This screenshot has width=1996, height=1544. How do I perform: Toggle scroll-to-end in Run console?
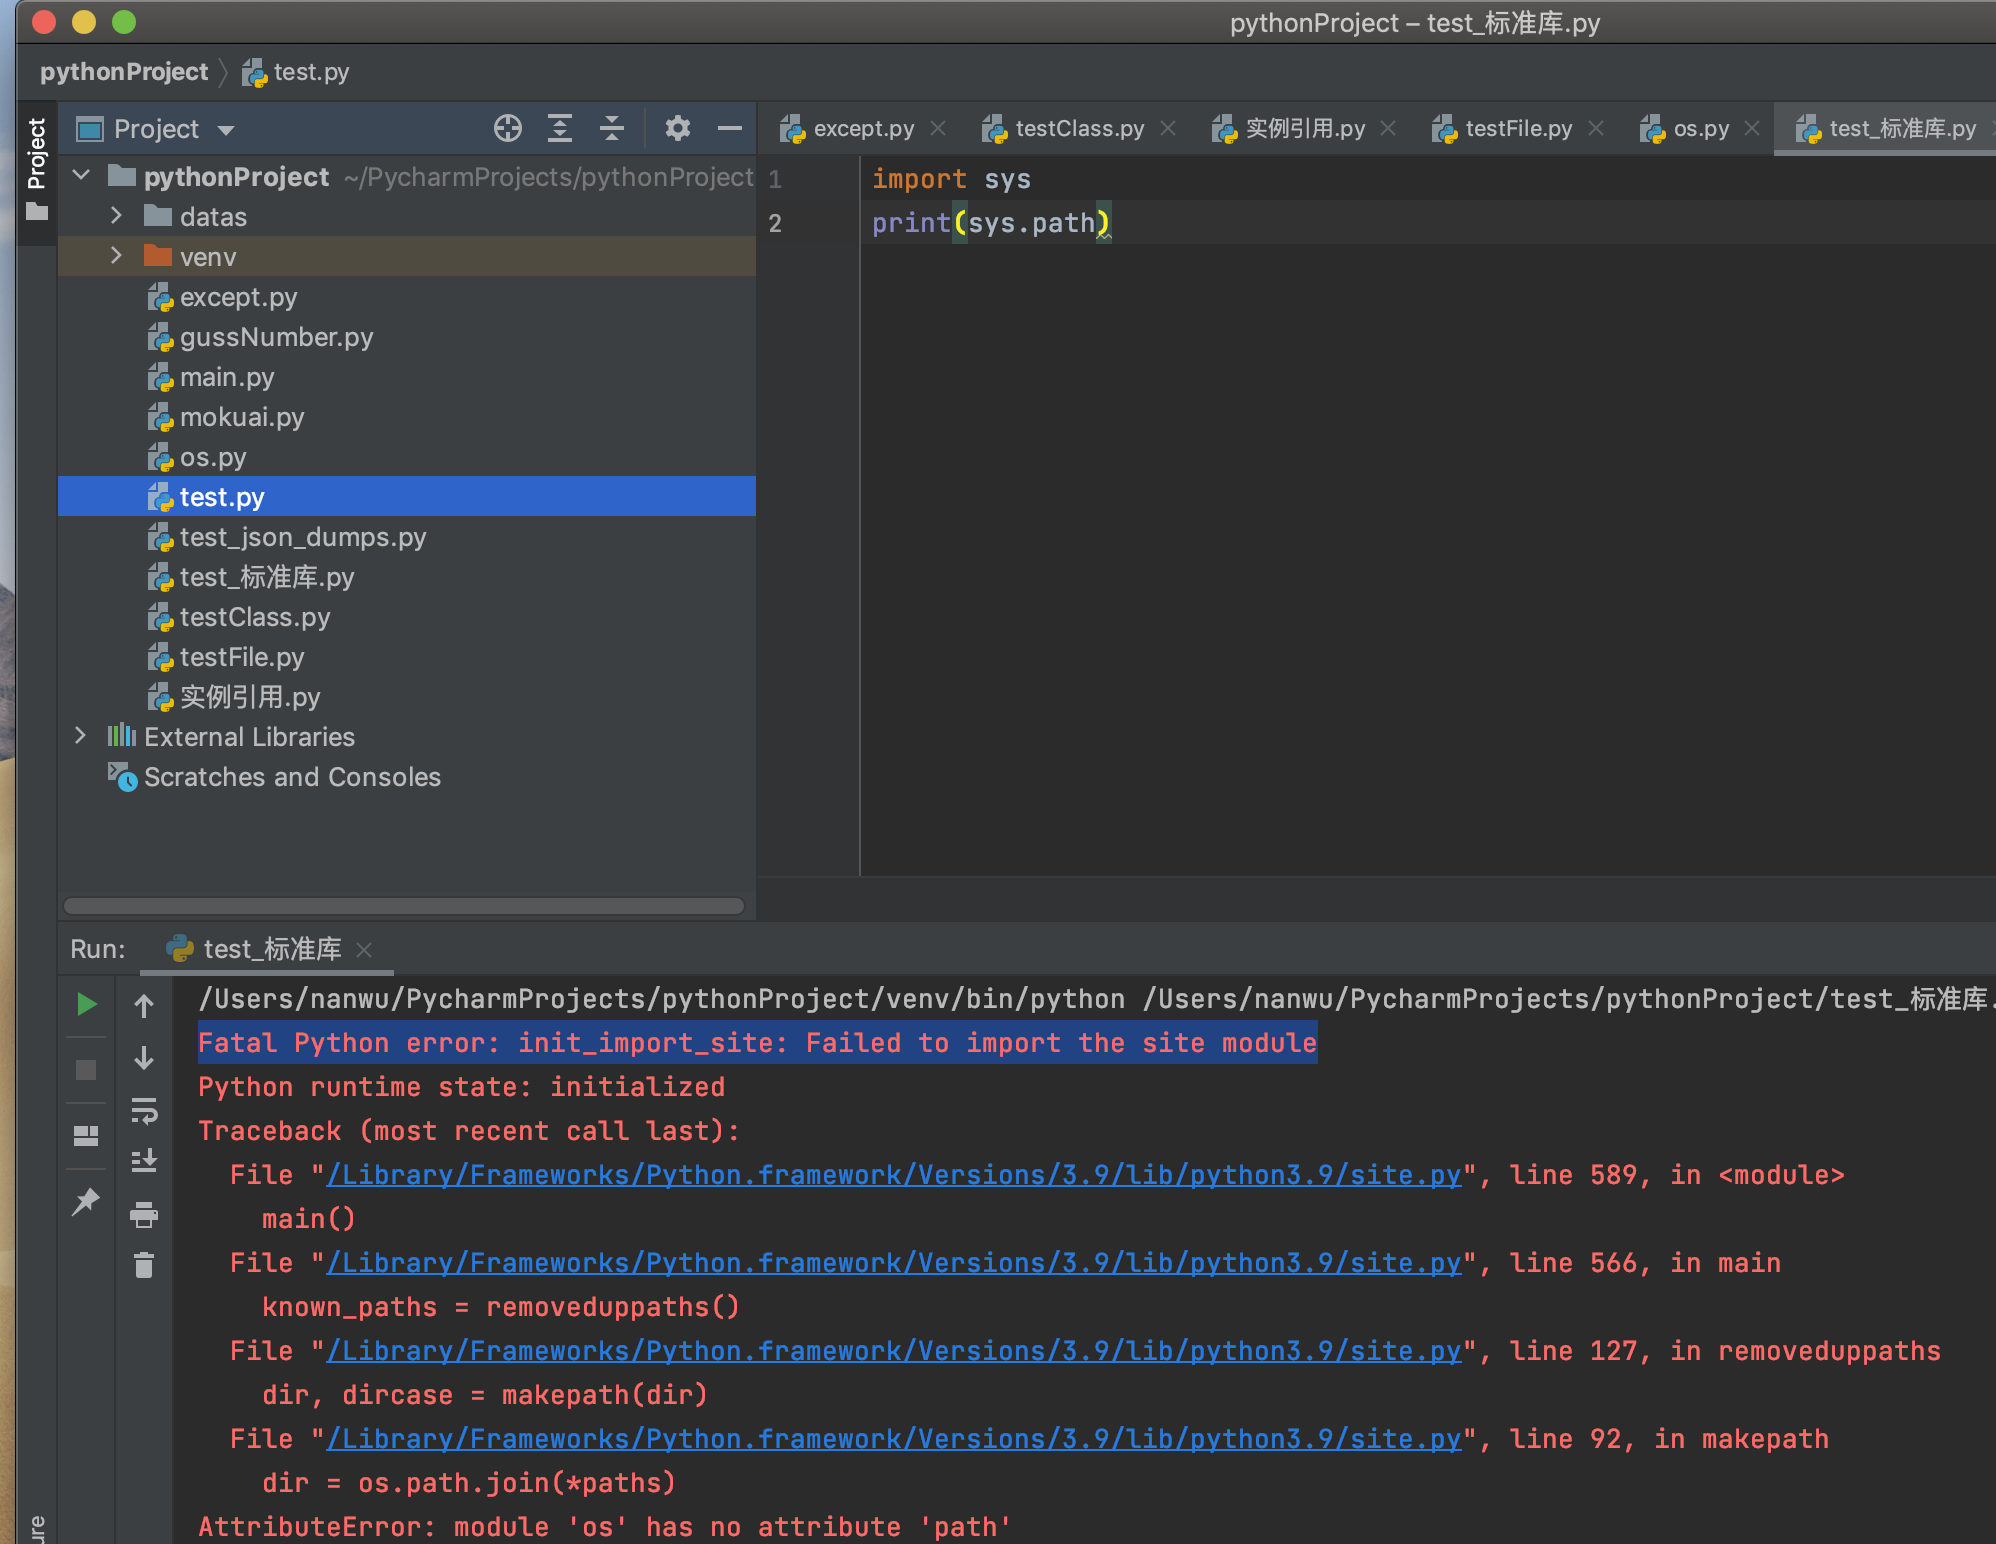144,1161
